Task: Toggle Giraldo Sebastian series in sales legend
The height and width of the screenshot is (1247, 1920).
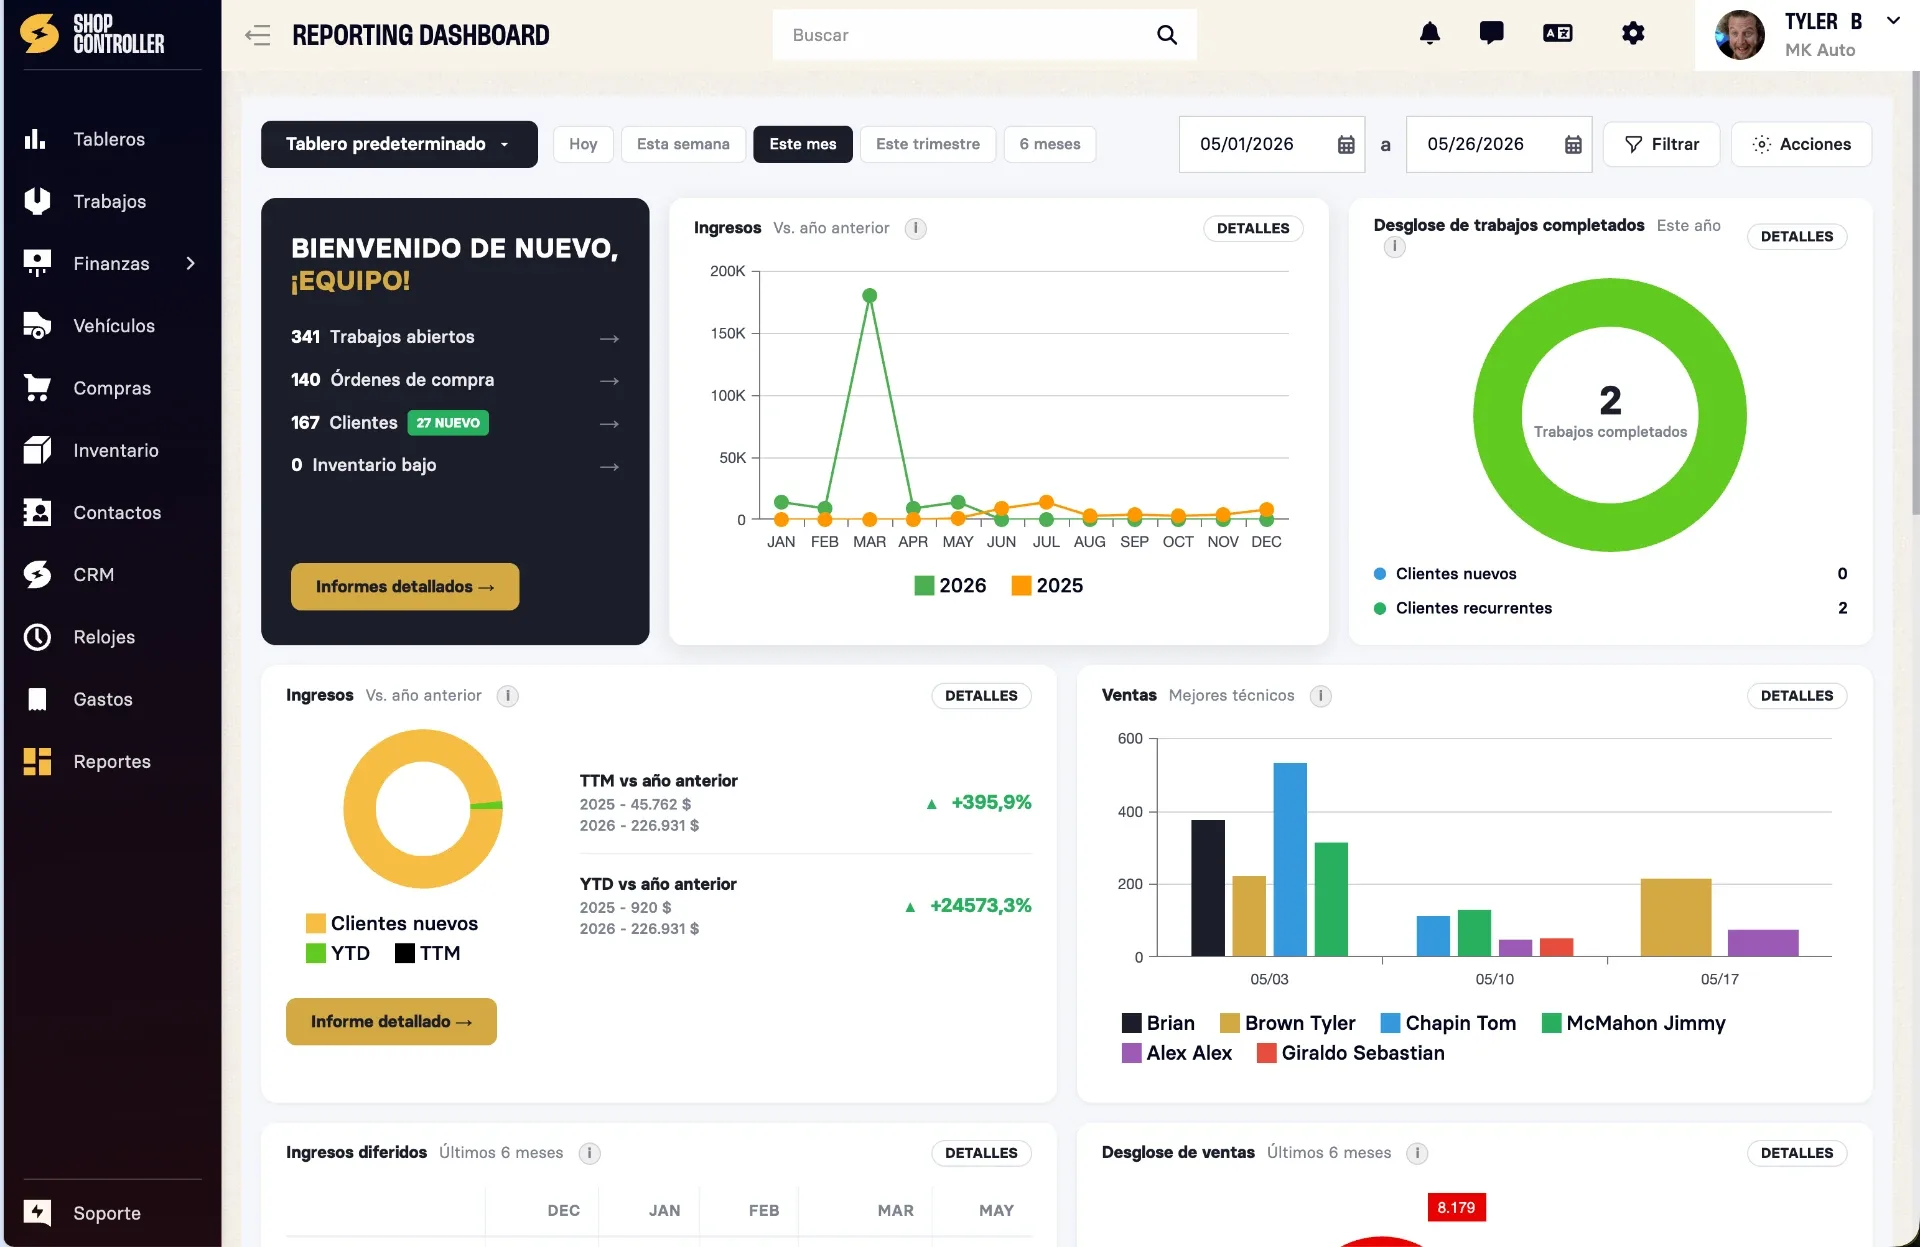Action: [1350, 1053]
